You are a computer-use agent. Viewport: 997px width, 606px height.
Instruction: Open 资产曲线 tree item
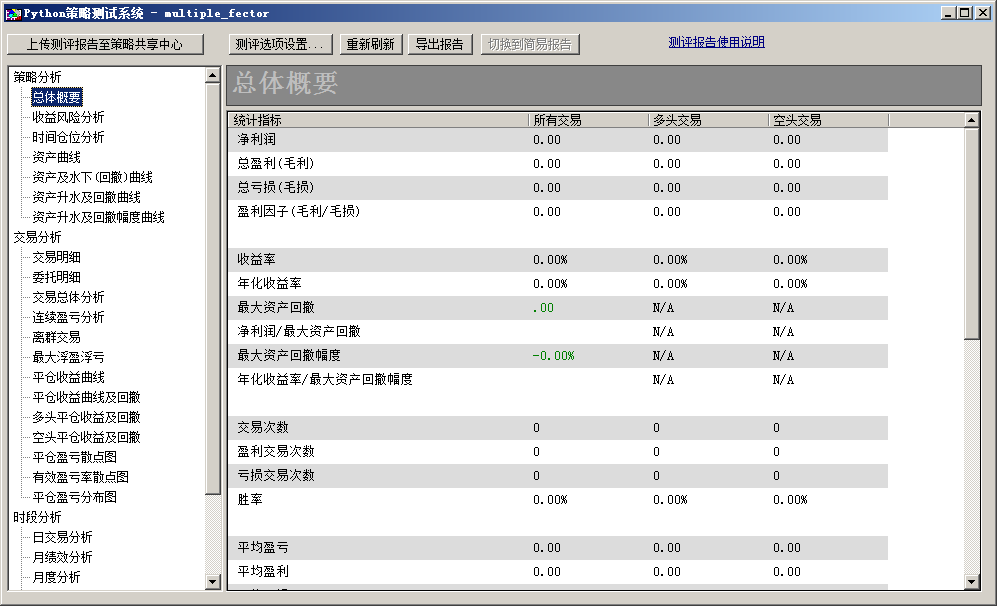click(x=57, y=157)
